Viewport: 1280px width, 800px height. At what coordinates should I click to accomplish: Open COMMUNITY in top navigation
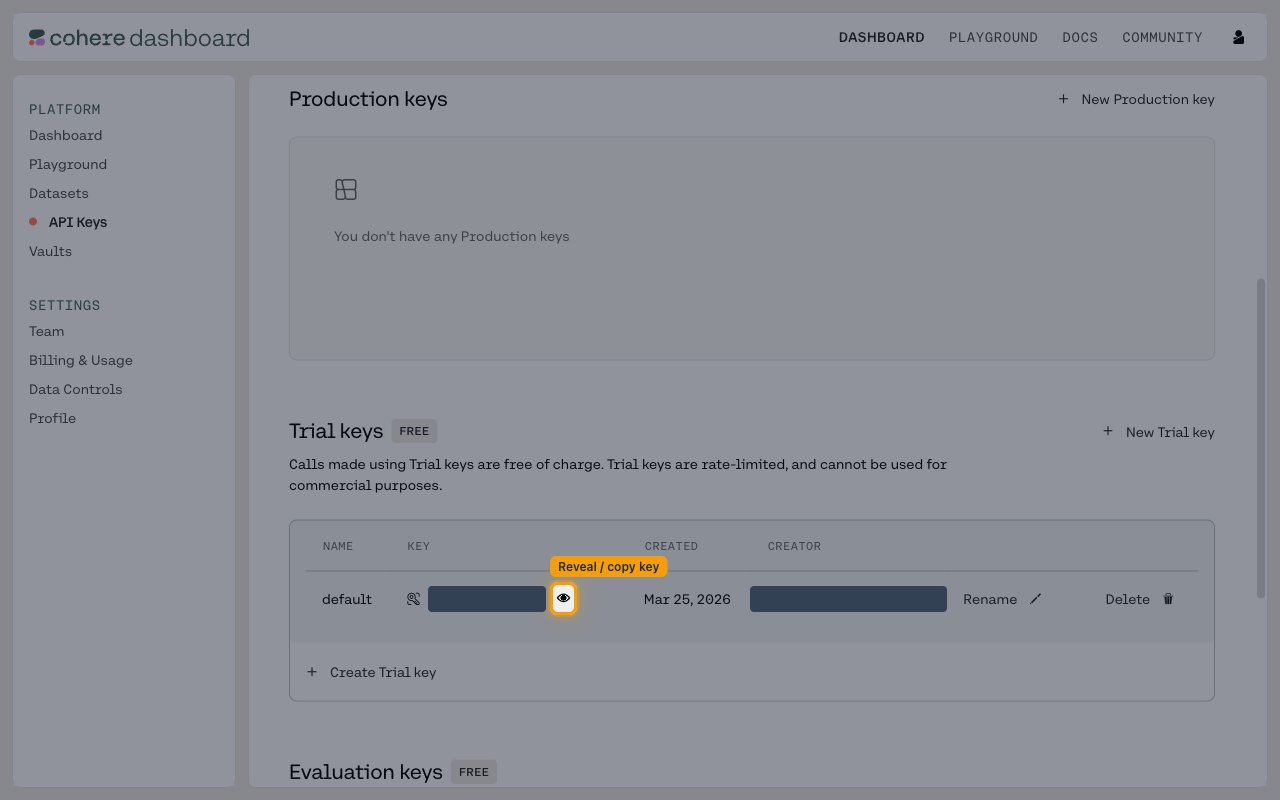click(1162, 37)
